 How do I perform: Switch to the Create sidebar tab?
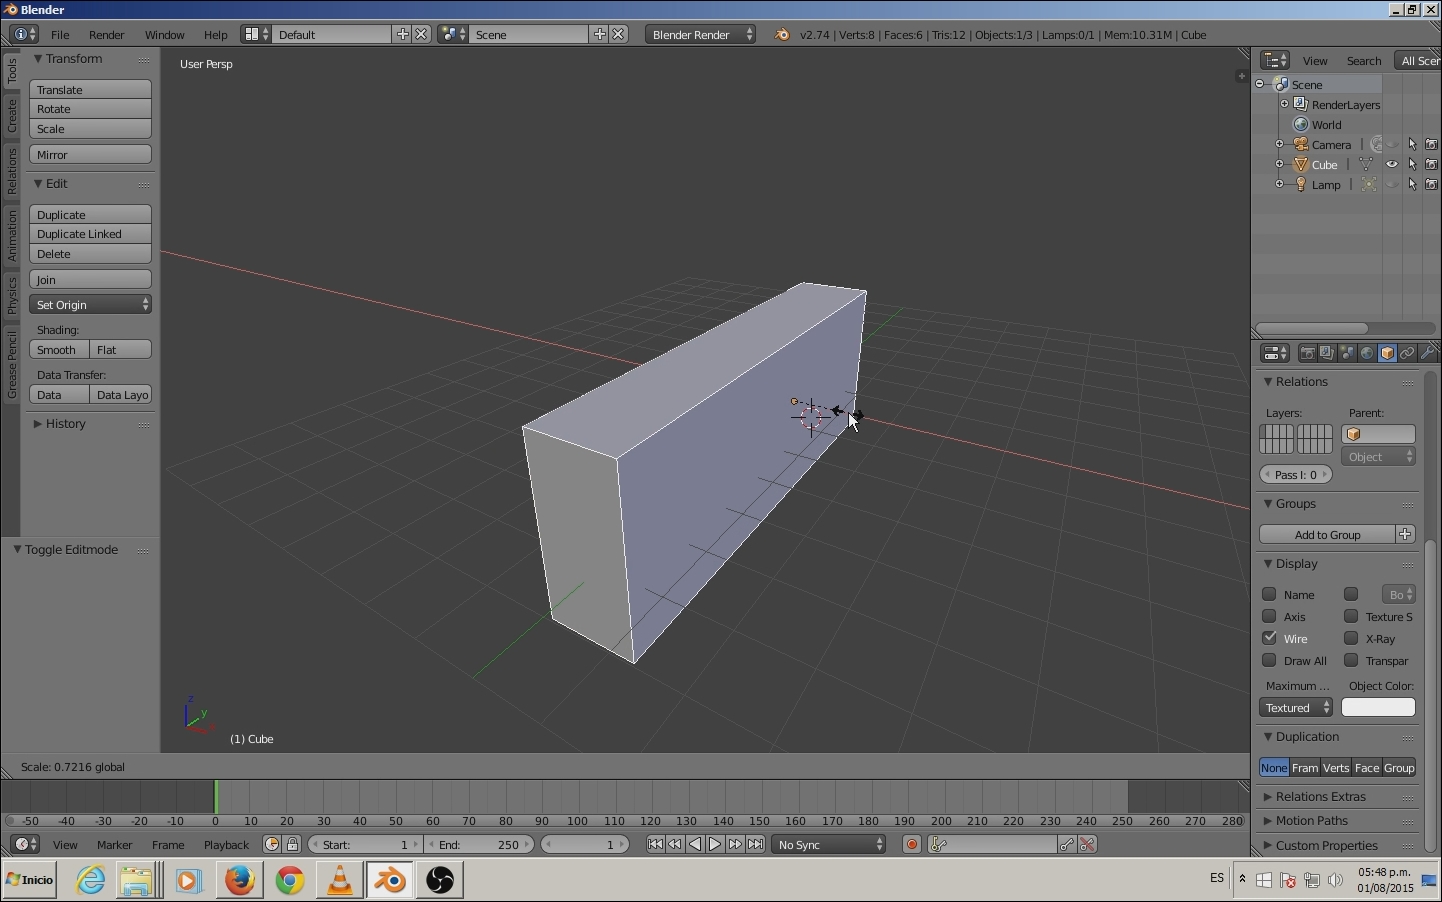pos(11,115)
